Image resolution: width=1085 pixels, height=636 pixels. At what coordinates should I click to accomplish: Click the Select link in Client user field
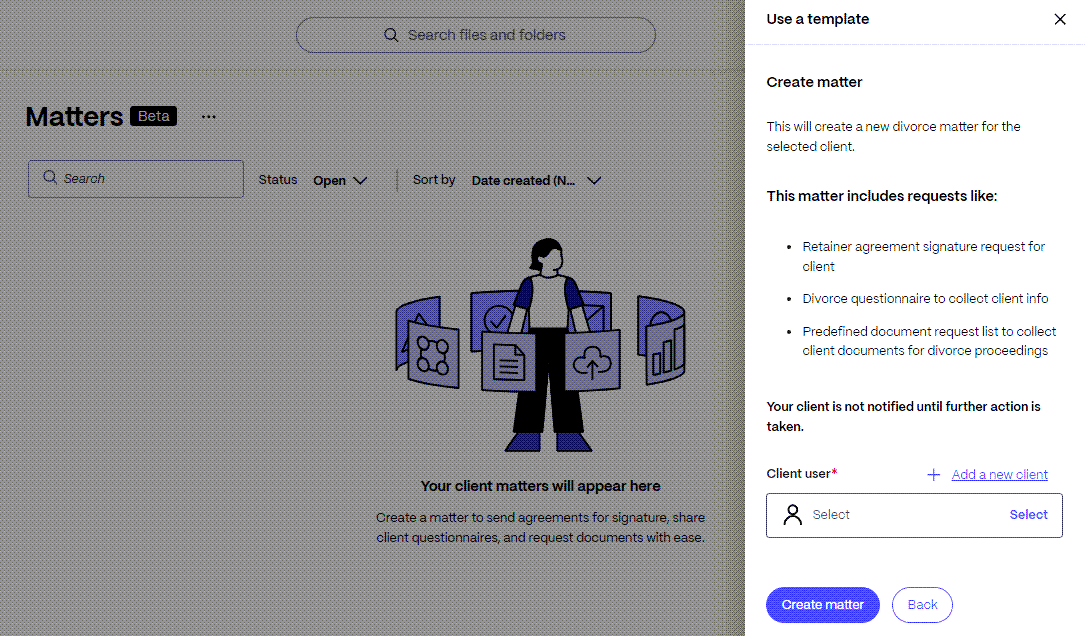(x=1028, y=515)
